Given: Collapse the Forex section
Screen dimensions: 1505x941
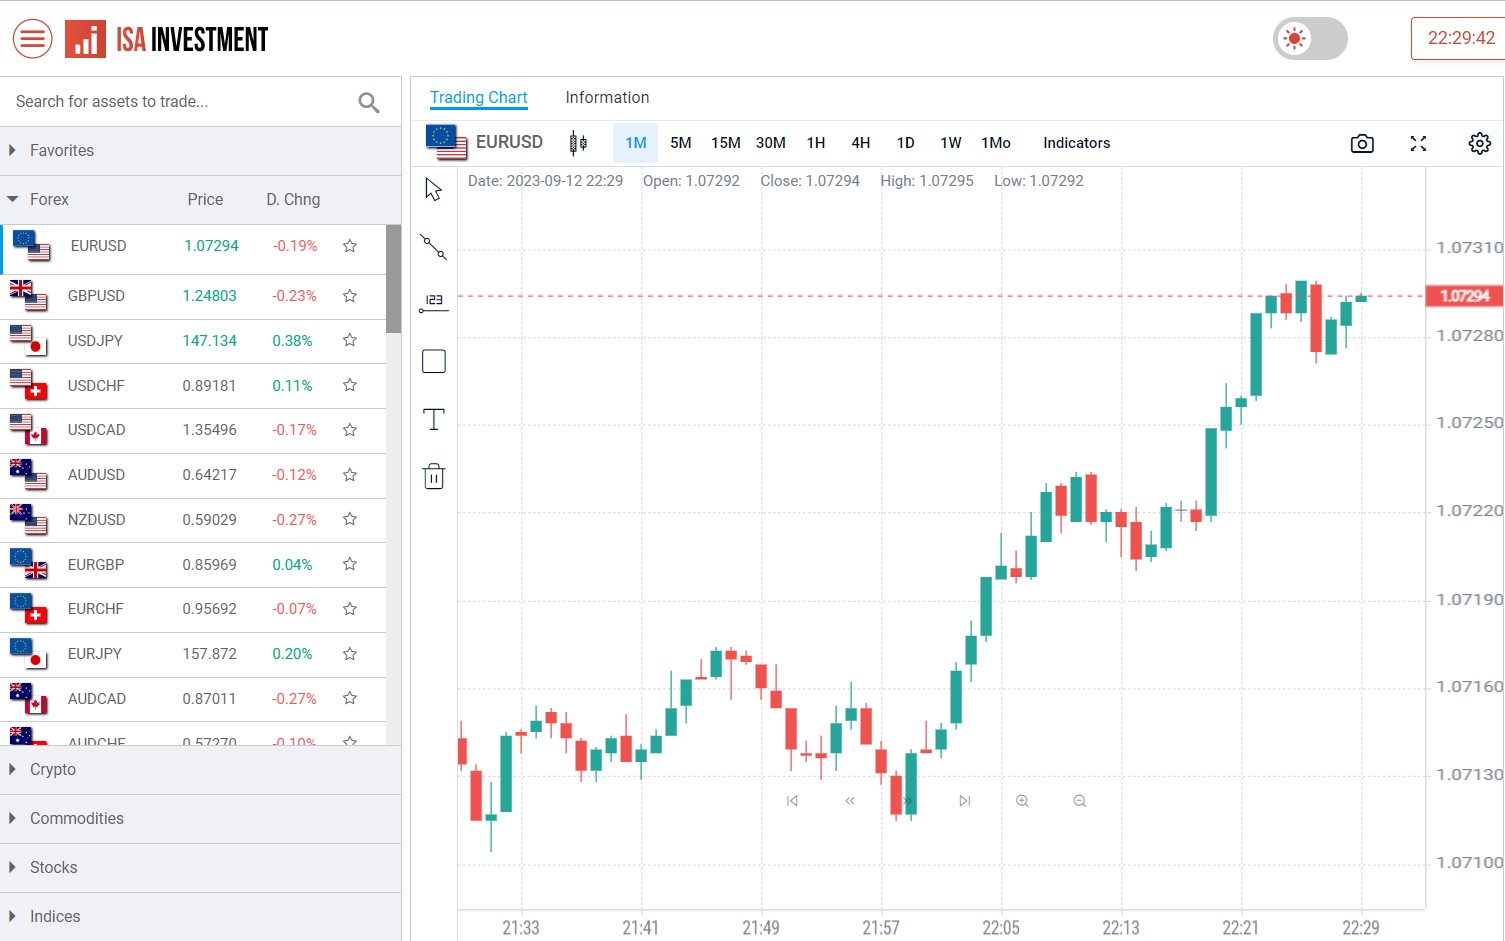Looking at the screenshot, I should tap(200, 200).
